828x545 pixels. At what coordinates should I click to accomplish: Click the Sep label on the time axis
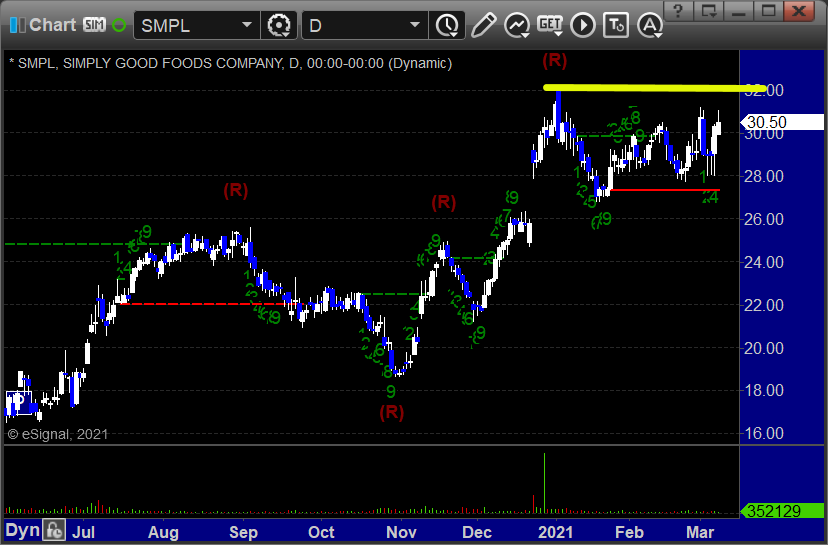(x=243, y=532)
